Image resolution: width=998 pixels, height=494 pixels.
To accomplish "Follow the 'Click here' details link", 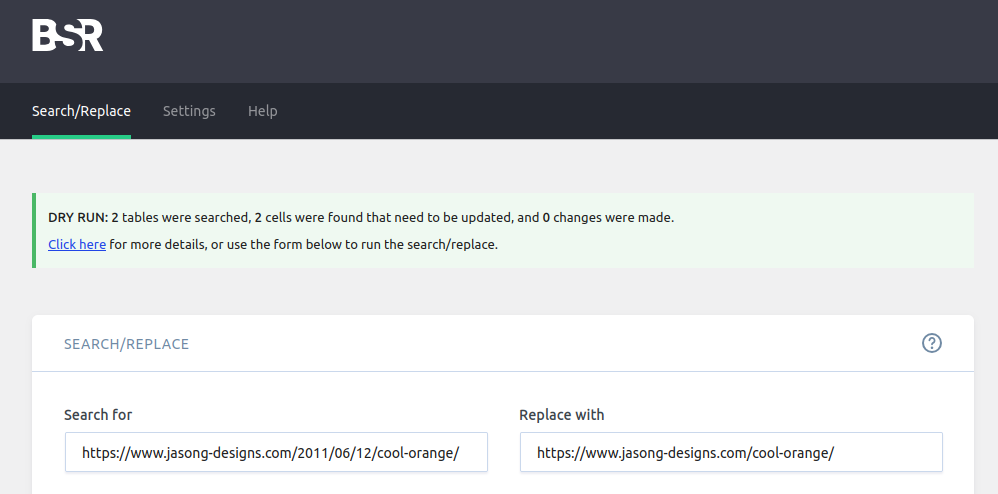I will coord(77,244).
